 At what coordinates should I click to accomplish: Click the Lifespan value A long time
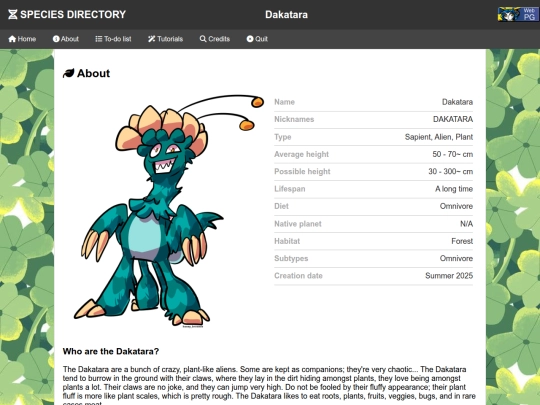(454, 189)
